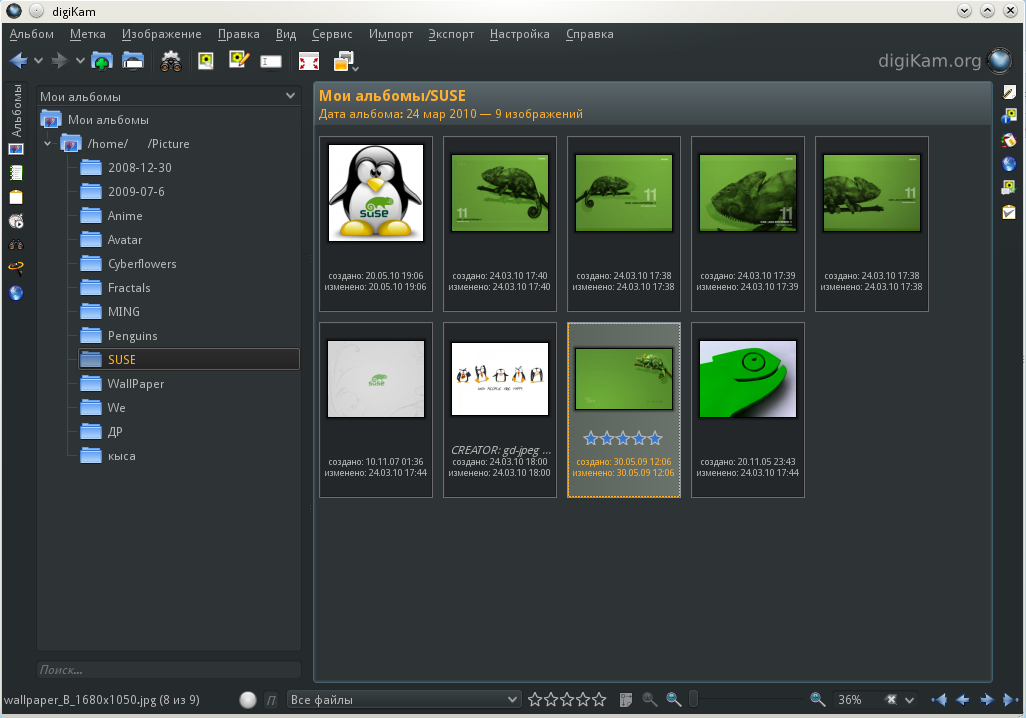Viewport: 1026px width, 718px height.
Task: Click the five-star rating on selected thumbnail
Action: coord(624,438)
